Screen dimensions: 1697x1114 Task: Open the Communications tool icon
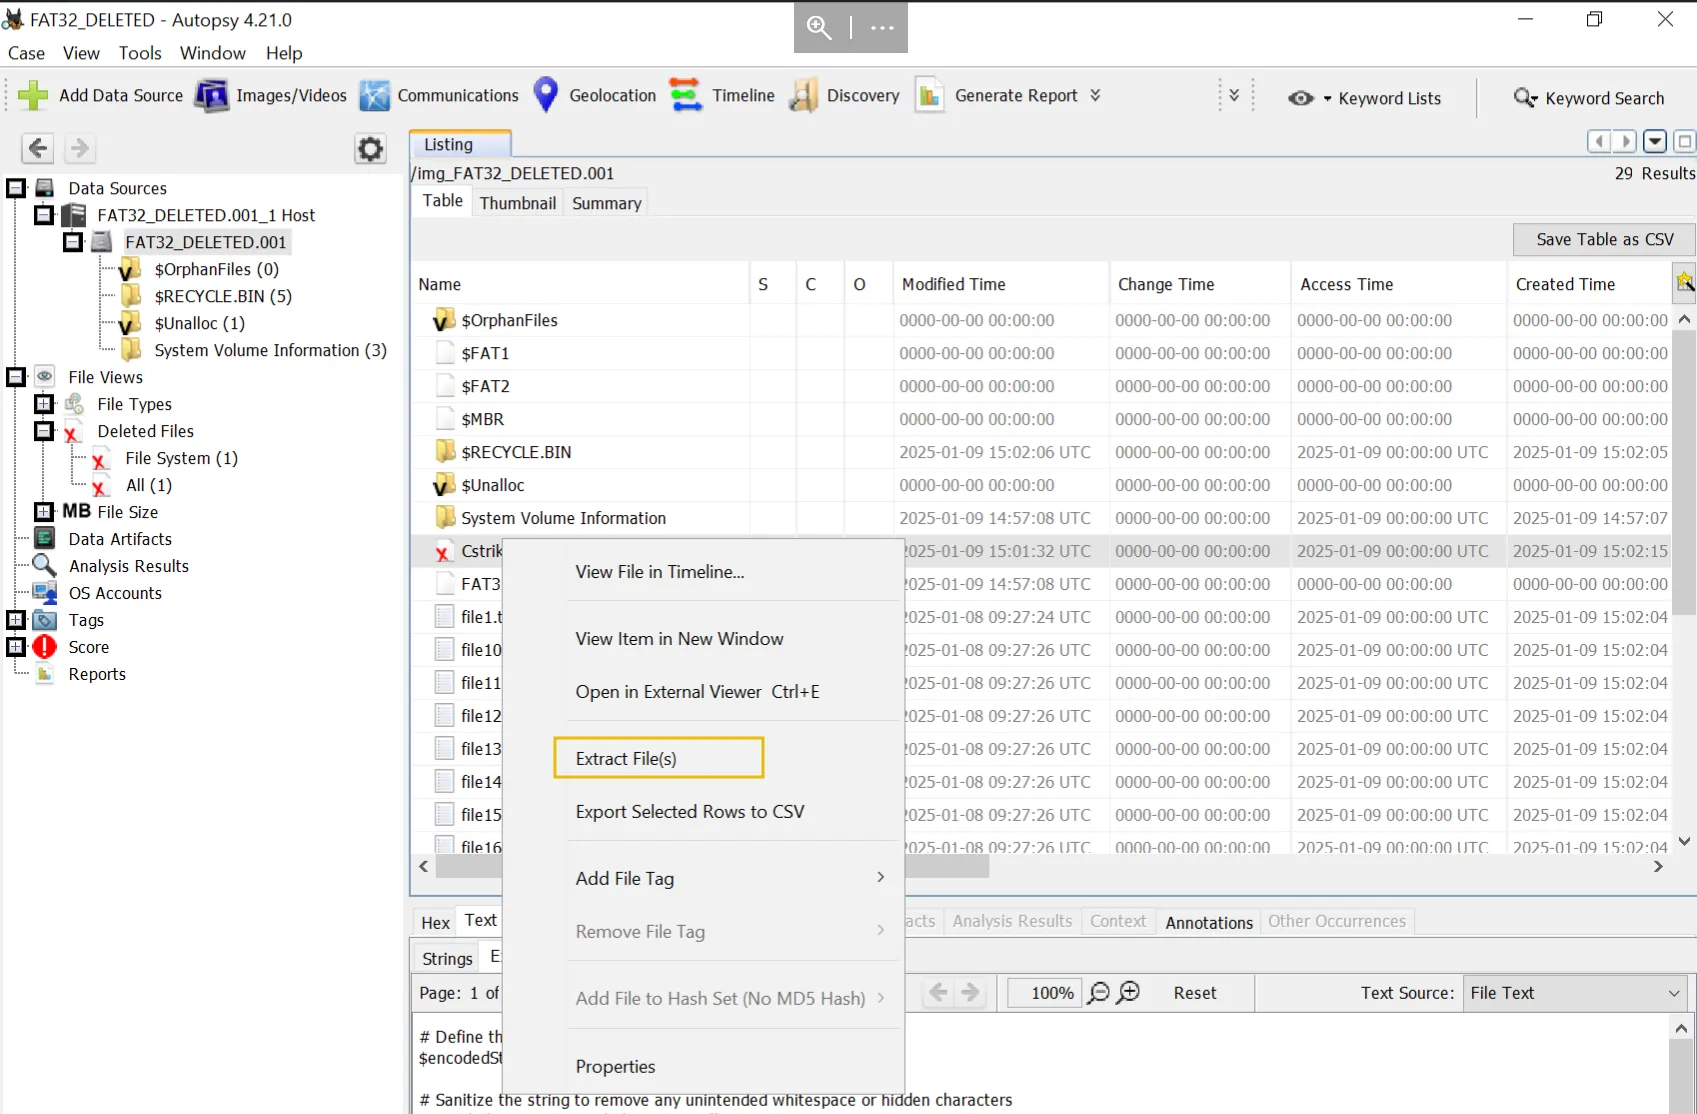(x=374, y=95)
